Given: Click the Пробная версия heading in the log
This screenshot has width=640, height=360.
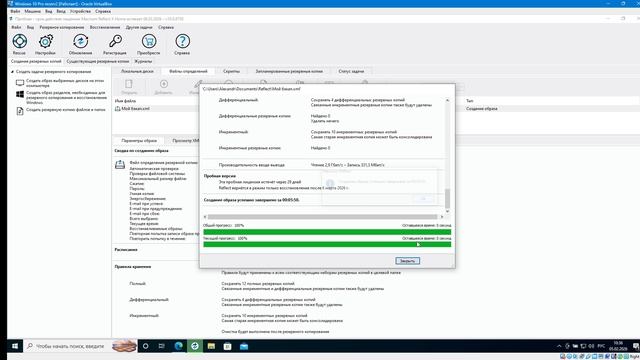Looking at the screenshot, I should [x=220, y=176].
